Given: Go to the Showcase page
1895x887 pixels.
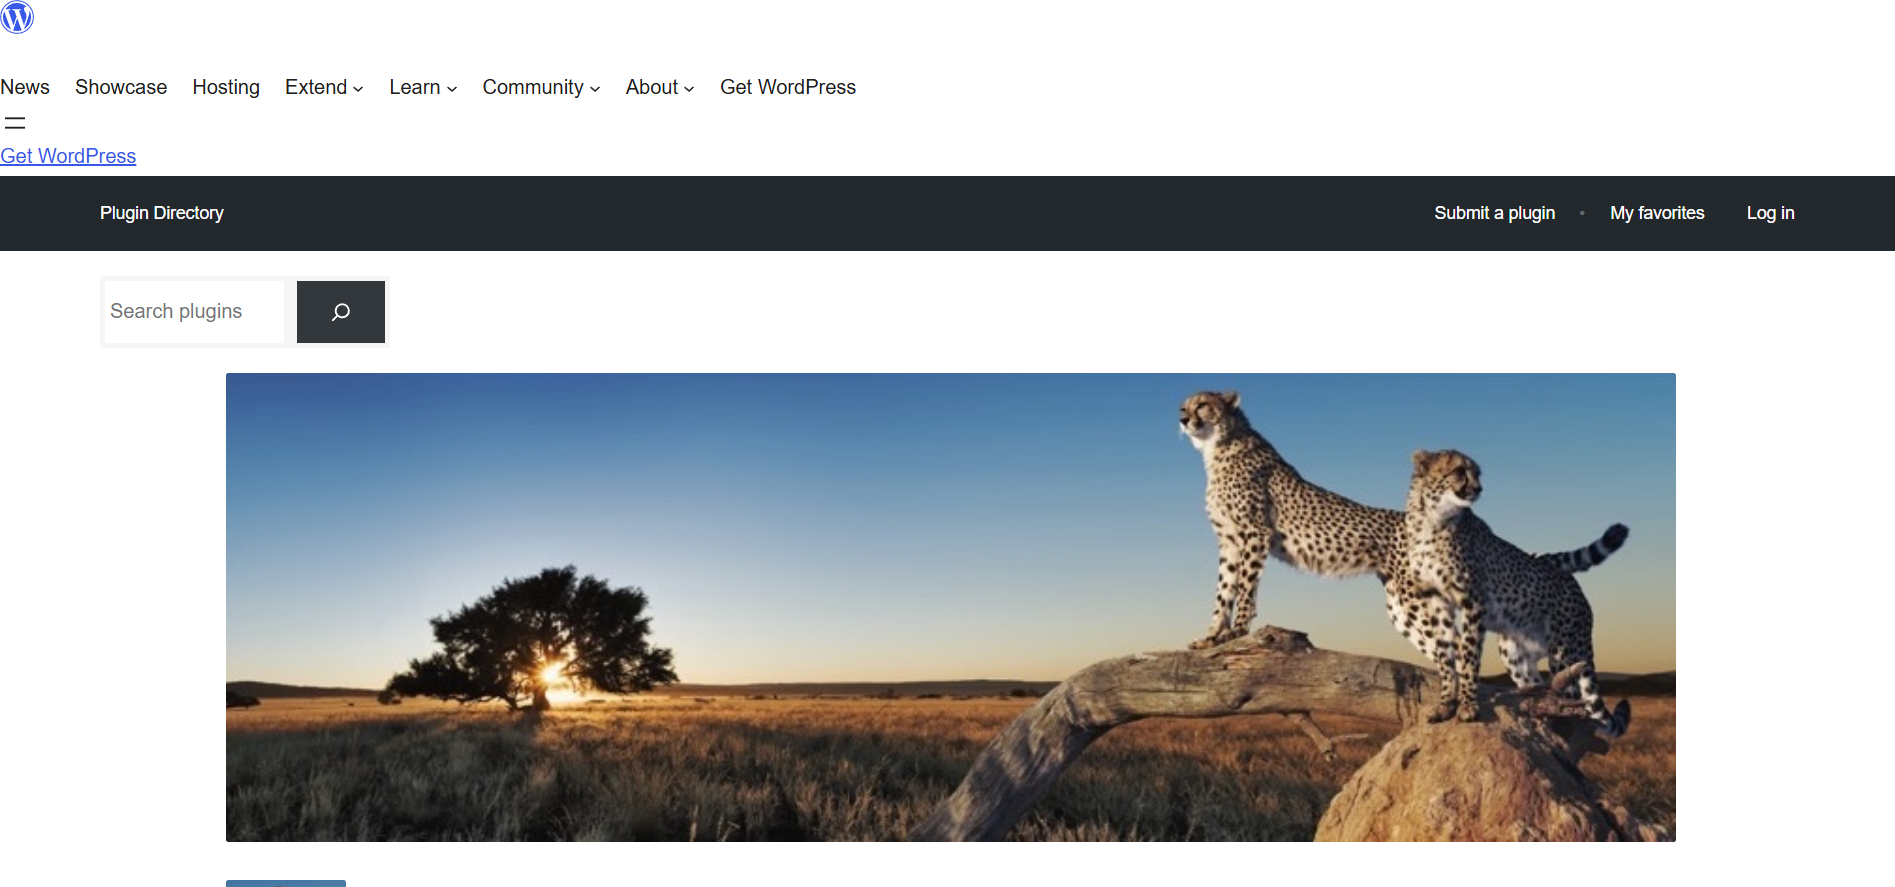Looking at the screenshot, I should coord(121,88).
